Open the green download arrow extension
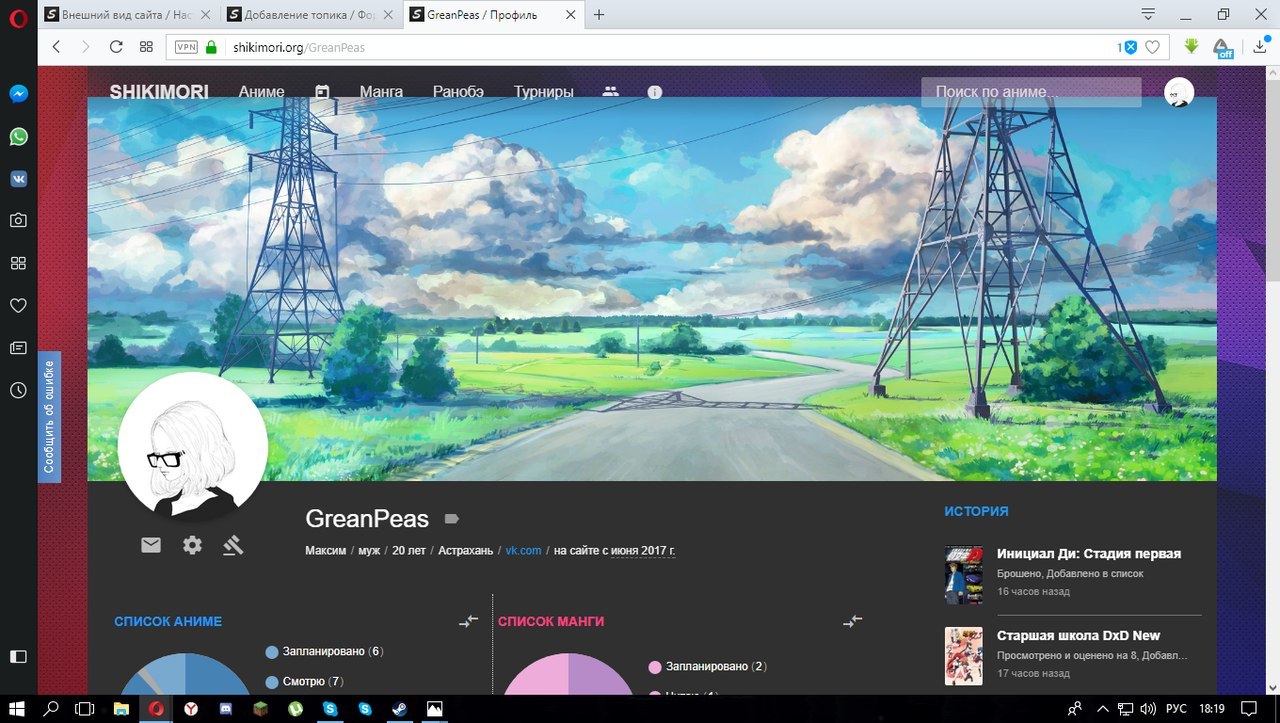This screenshot has height=723, width=1280. click(x=1191, y=46)
